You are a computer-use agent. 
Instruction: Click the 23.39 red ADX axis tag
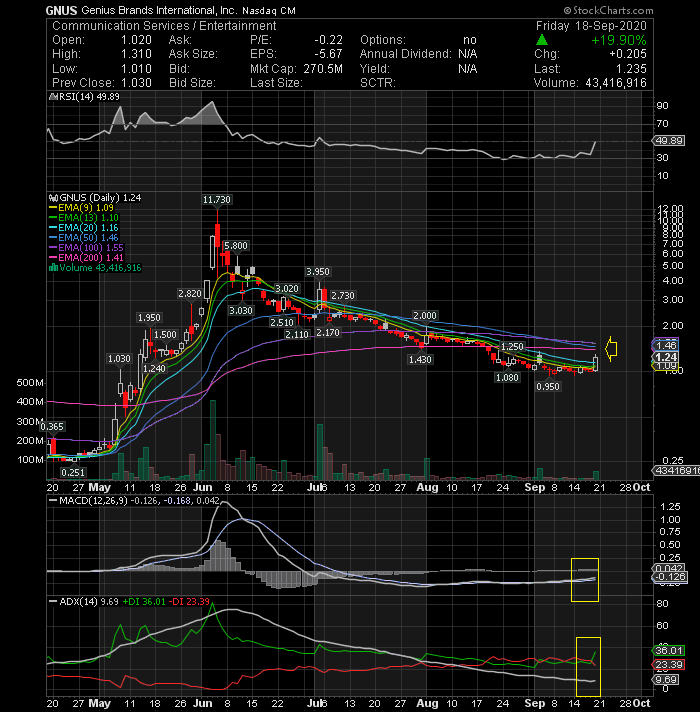(x=668, y=665)
